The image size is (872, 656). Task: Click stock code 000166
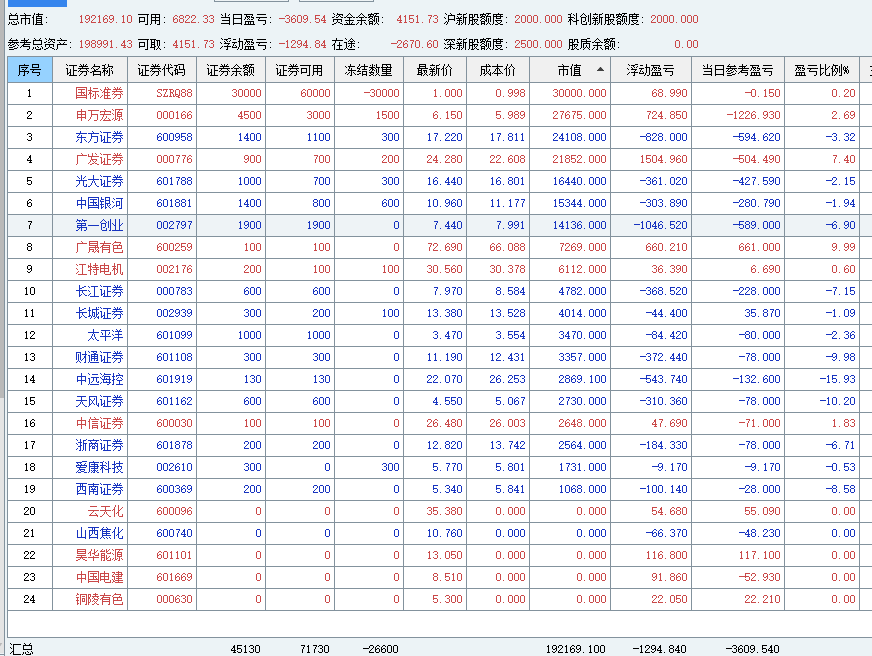click(x=174, y=115)
